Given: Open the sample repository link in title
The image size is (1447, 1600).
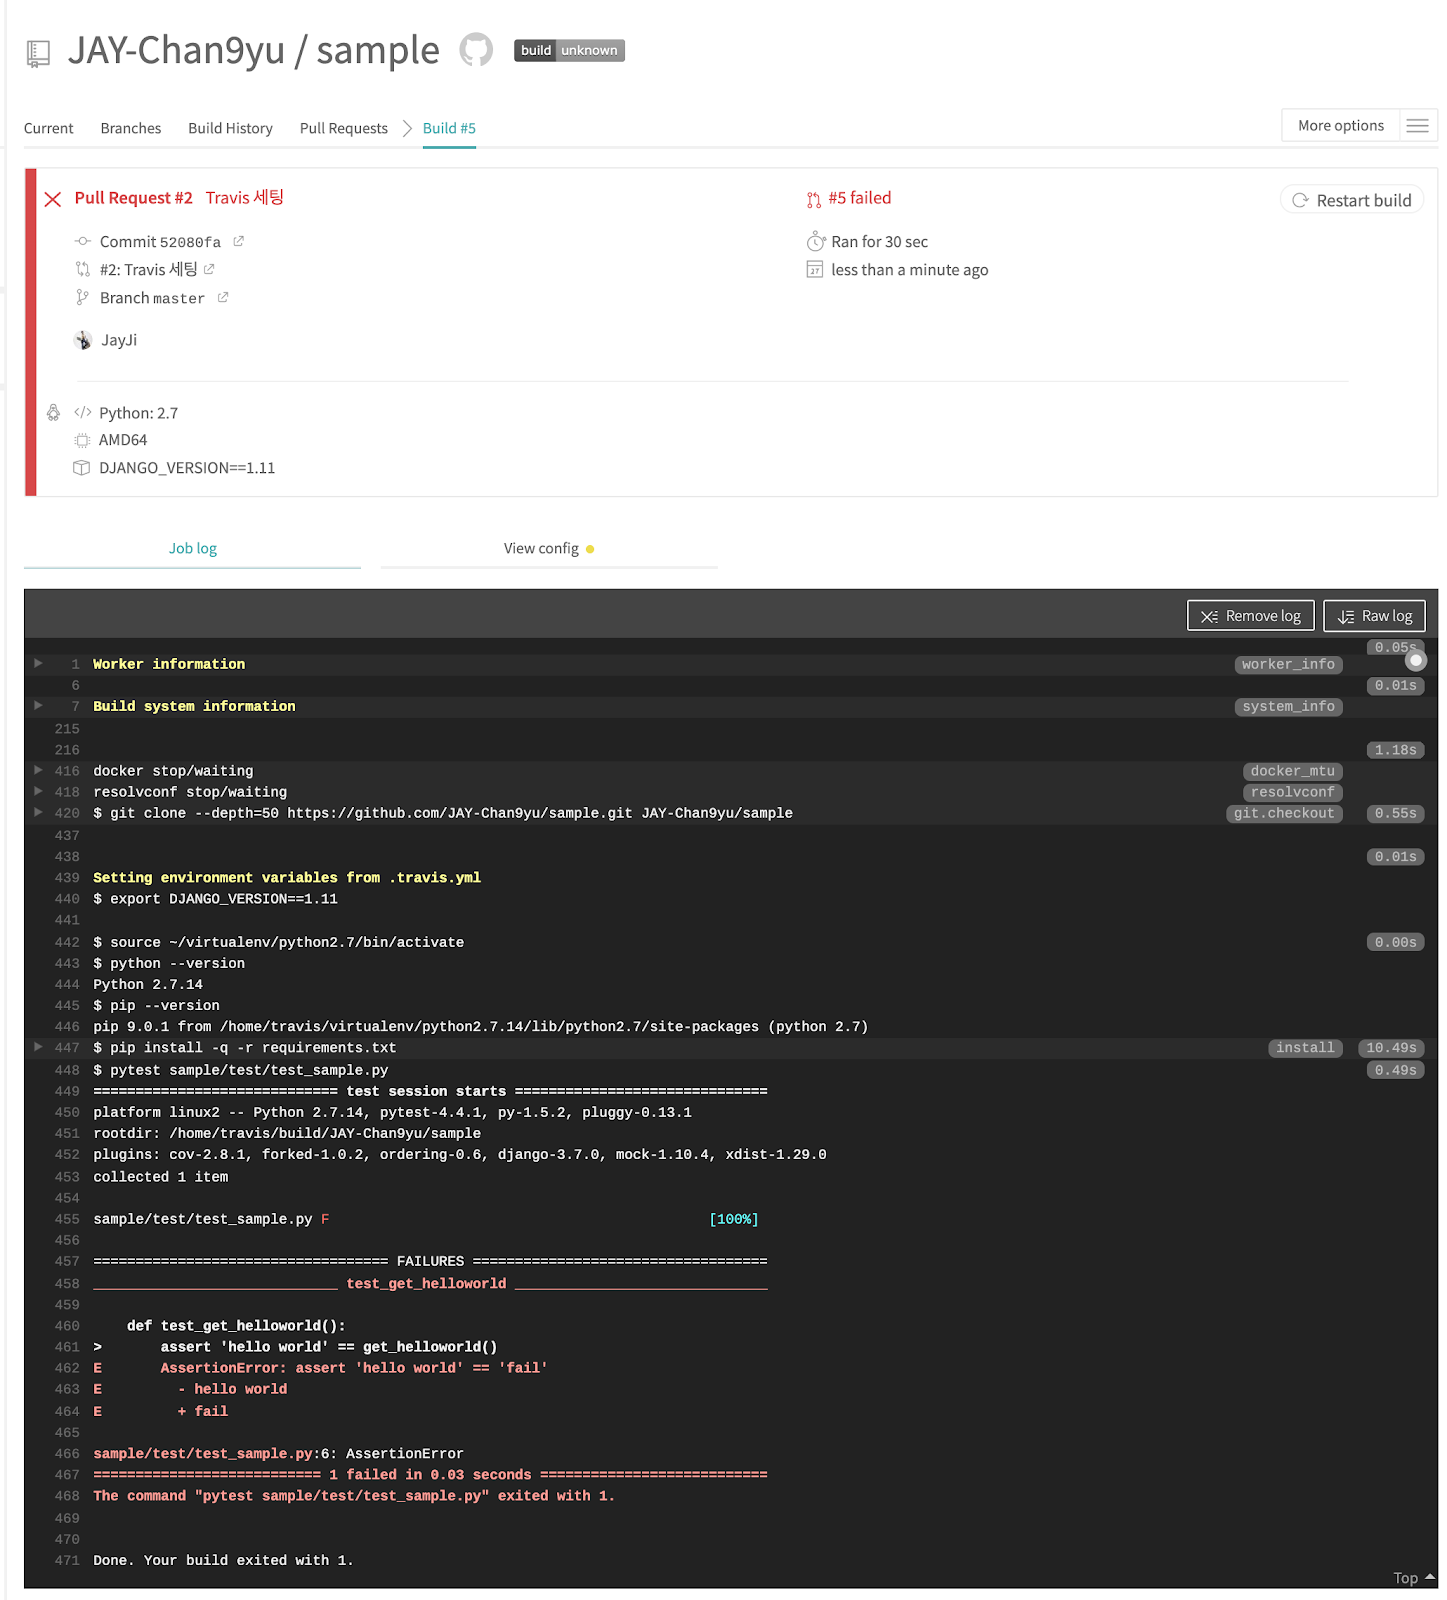Looking at the screenshot, I should pos(378,50).
